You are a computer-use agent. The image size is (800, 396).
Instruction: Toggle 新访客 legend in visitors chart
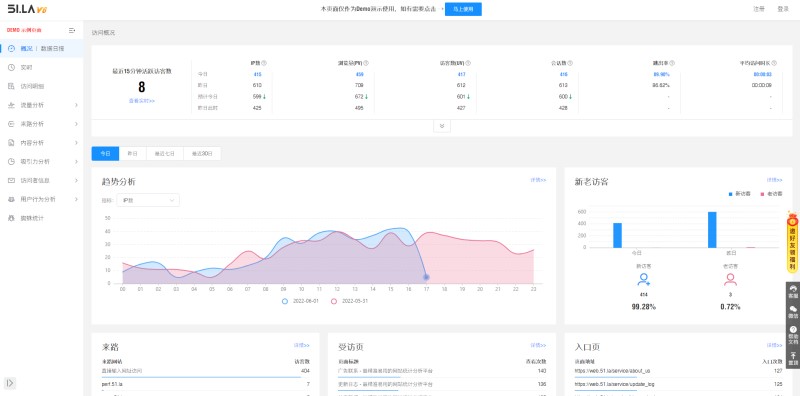[x=739, y=194]
